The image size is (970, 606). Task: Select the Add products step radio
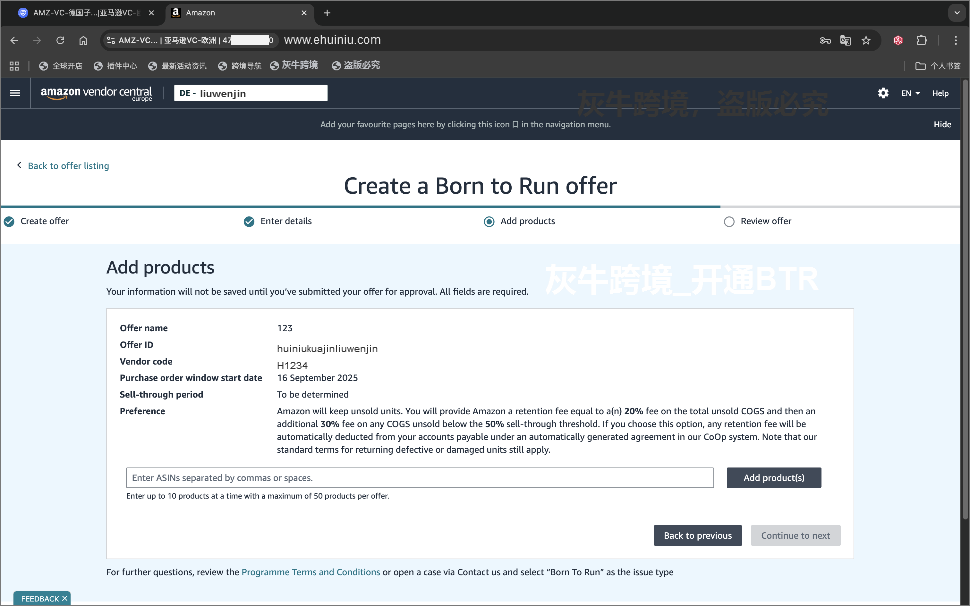(x=489, y=222)
